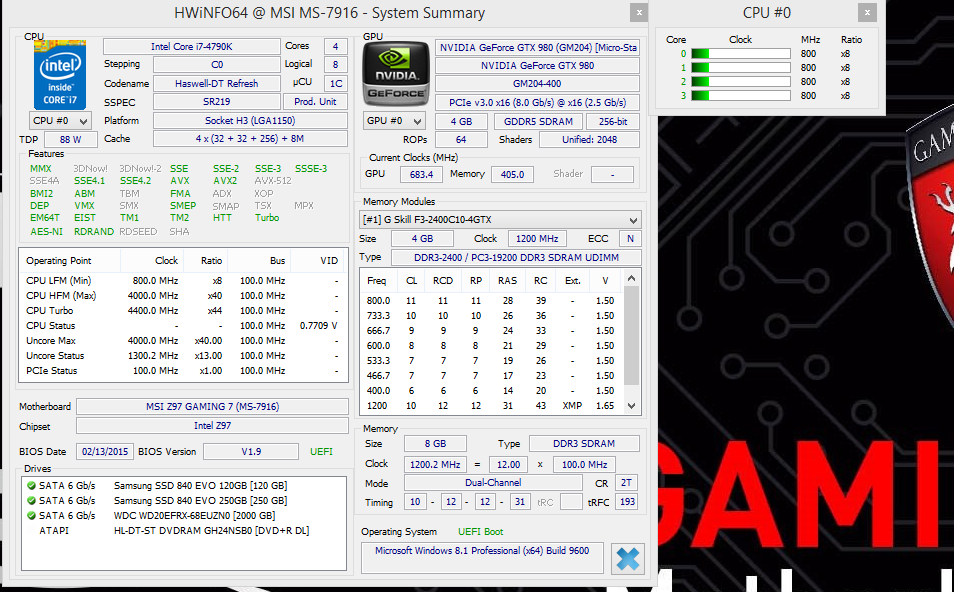Click the UEFI Boot label

481,532
